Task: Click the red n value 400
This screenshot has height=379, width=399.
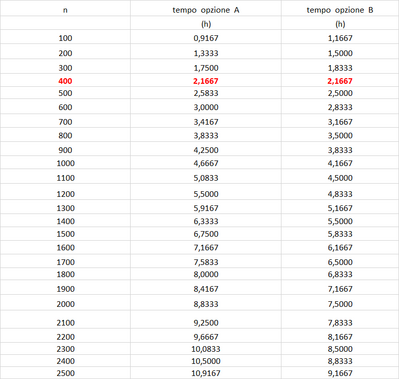Action: [x=65, y=81]
